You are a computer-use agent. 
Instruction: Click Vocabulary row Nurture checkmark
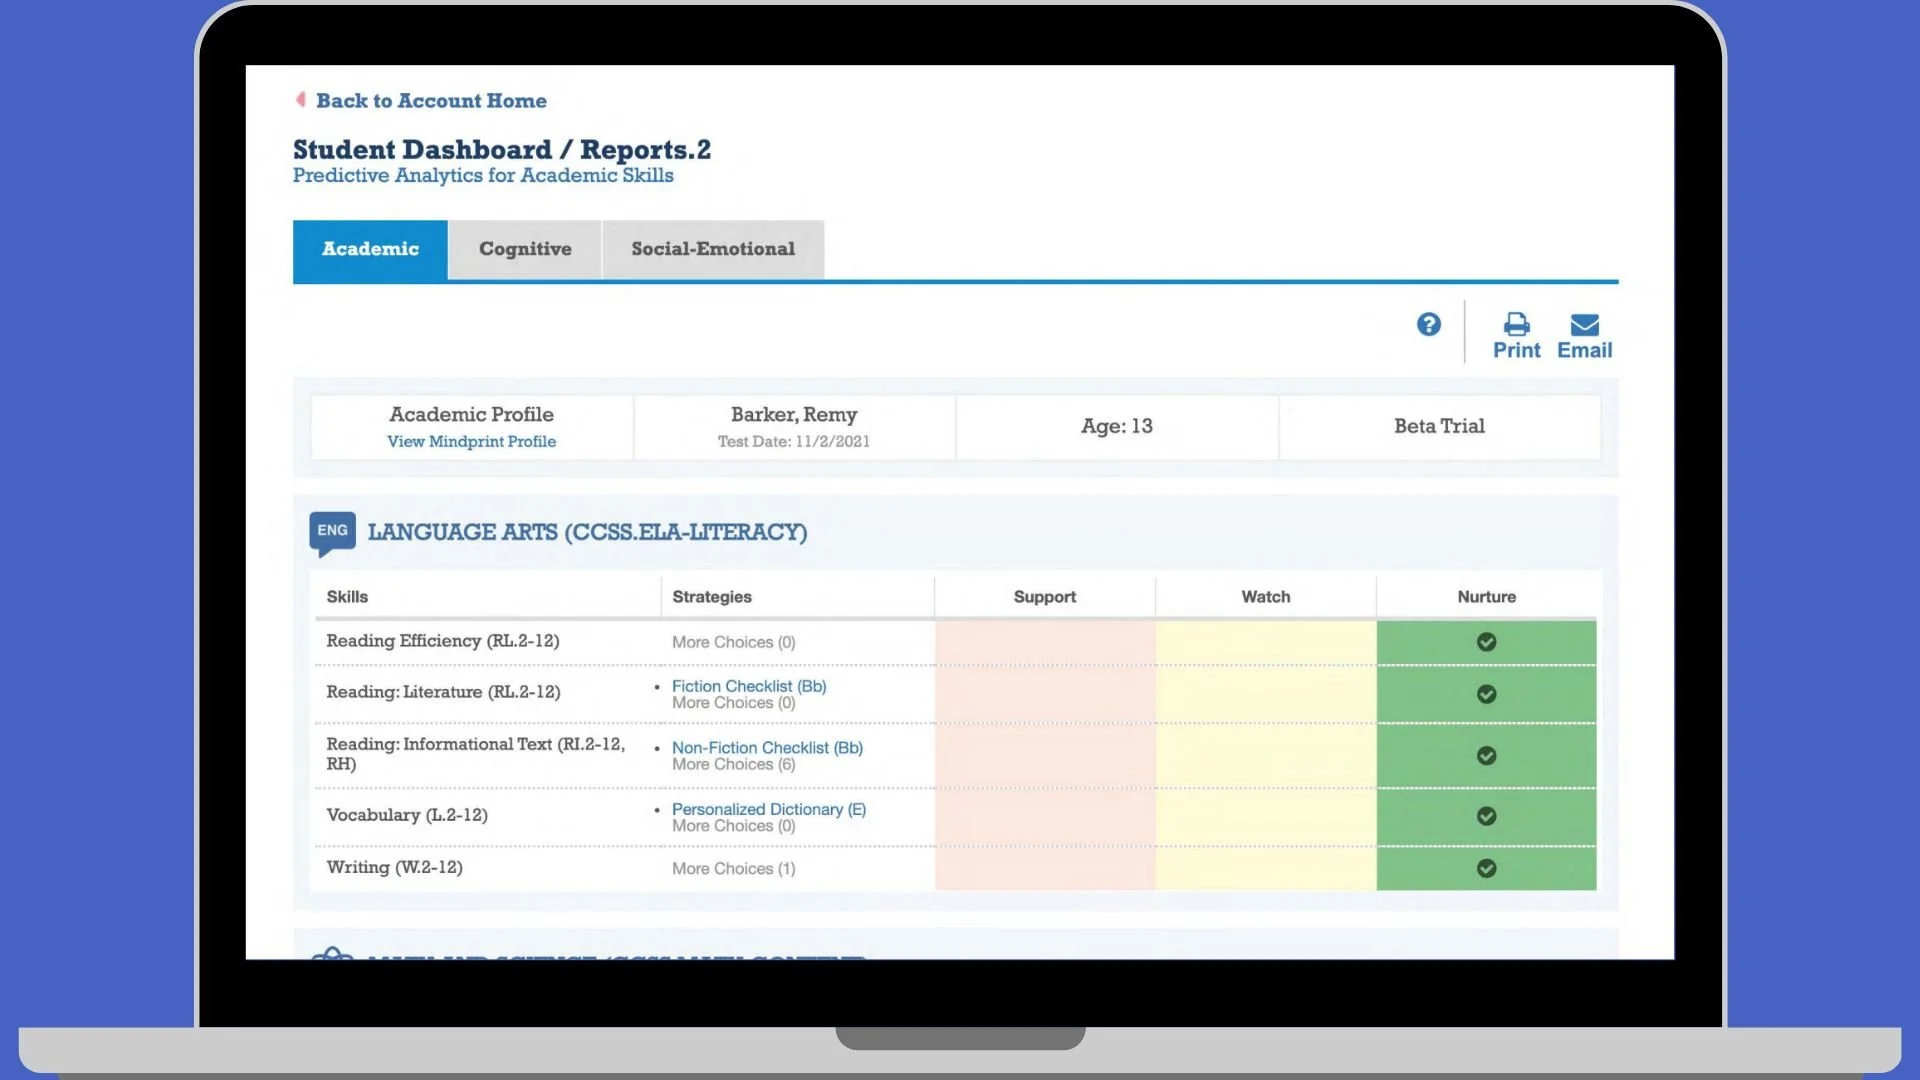point(1486,816)
